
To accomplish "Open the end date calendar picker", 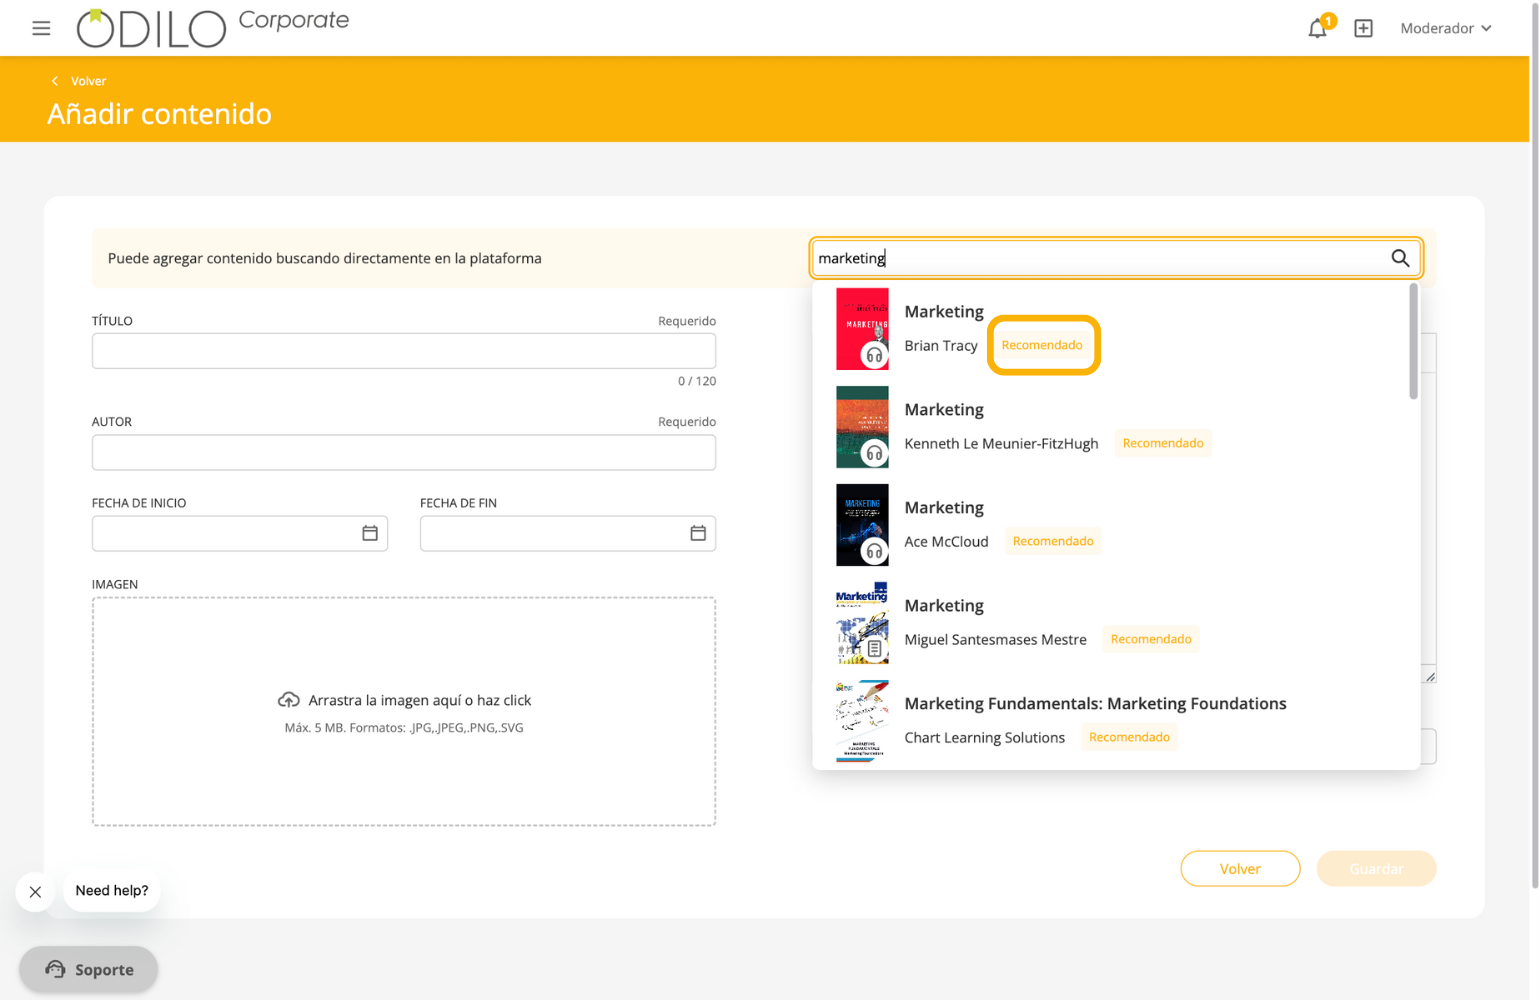I will point(698,534).
